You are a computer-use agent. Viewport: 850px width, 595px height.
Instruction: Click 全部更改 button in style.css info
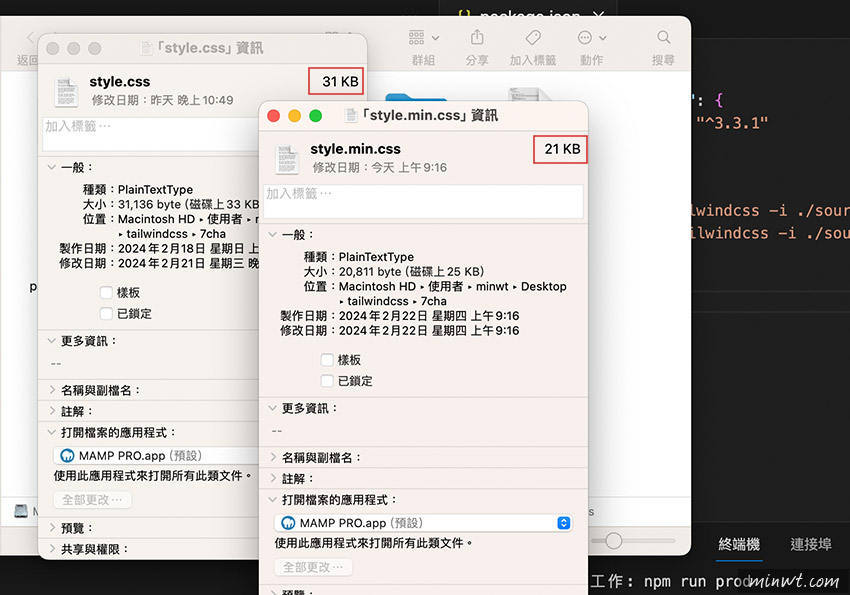(x=93, y=500)
